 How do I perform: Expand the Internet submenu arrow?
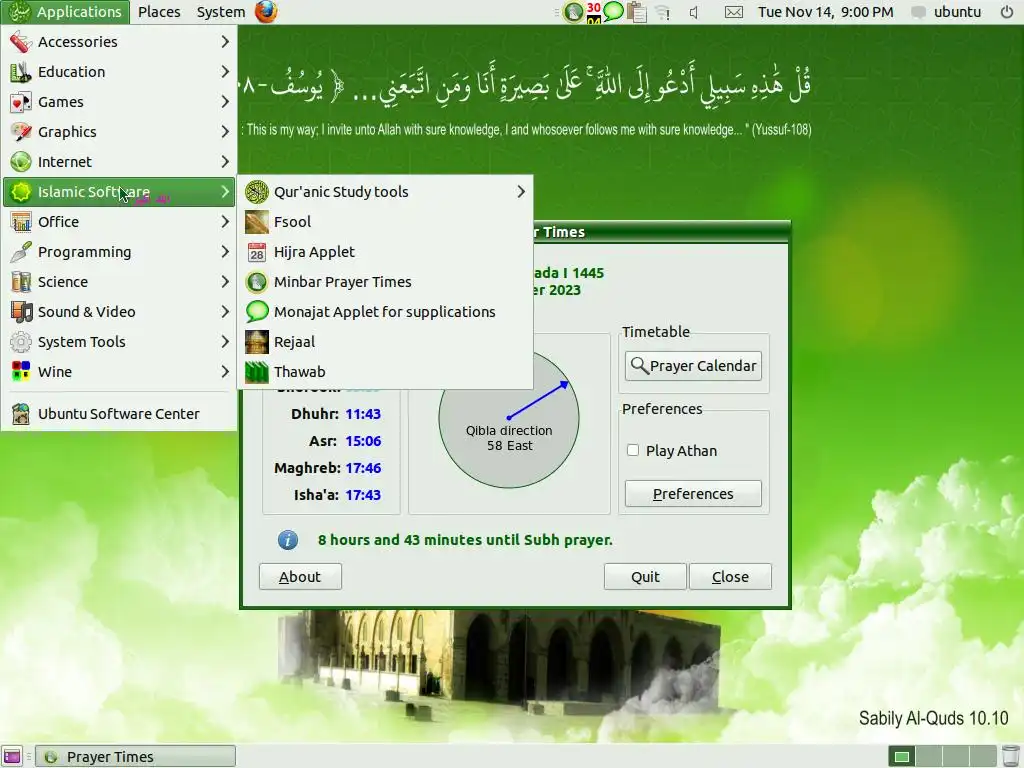coord(225,162)
